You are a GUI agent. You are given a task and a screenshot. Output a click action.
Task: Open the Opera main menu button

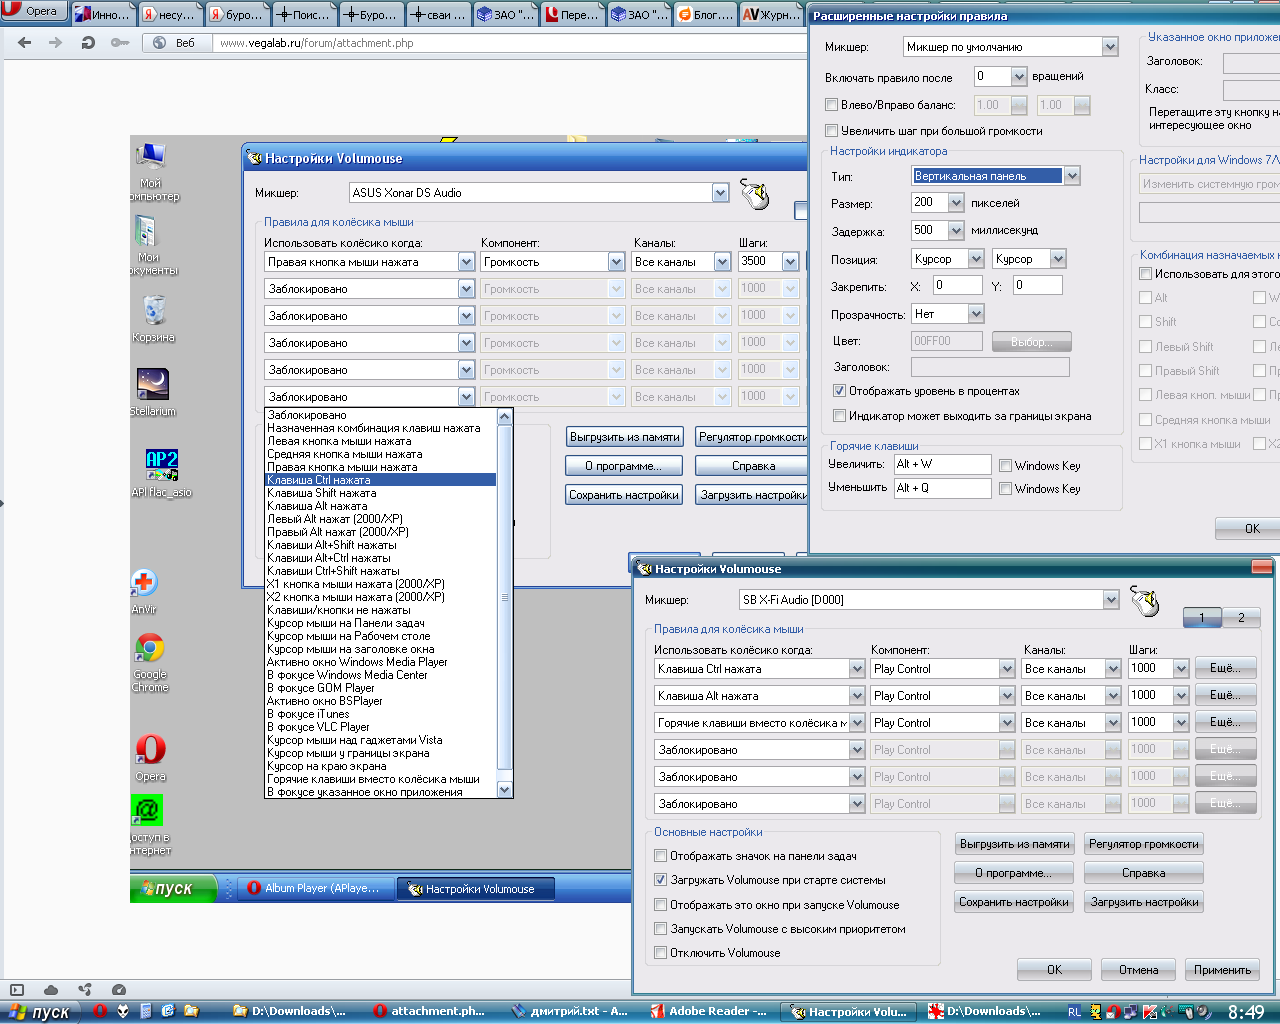coord(33,11)
